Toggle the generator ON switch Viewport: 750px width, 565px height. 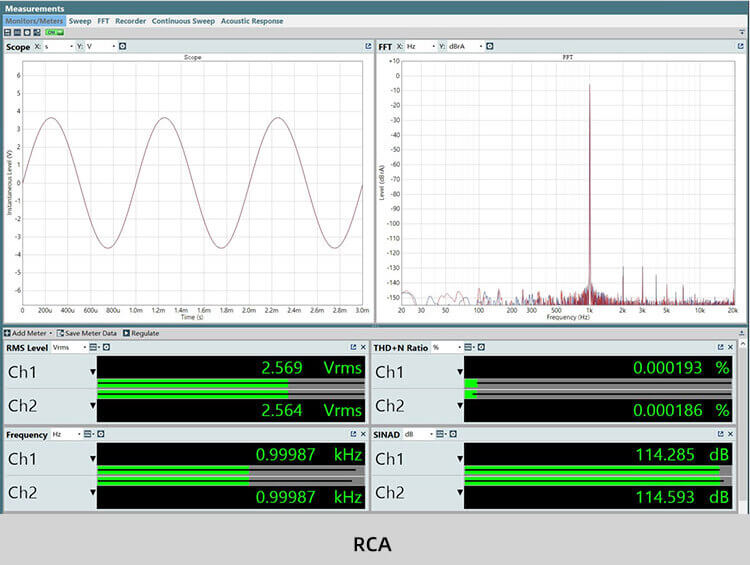[x=53, y=33]
